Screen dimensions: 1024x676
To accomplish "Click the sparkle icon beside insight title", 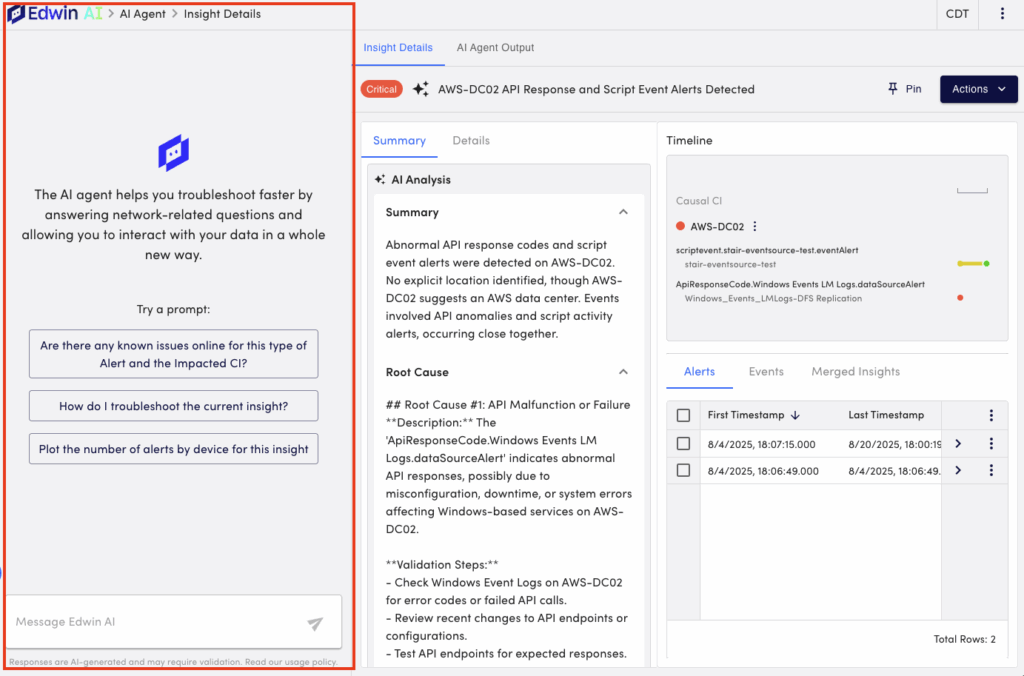I will click(x=421, y=89).
